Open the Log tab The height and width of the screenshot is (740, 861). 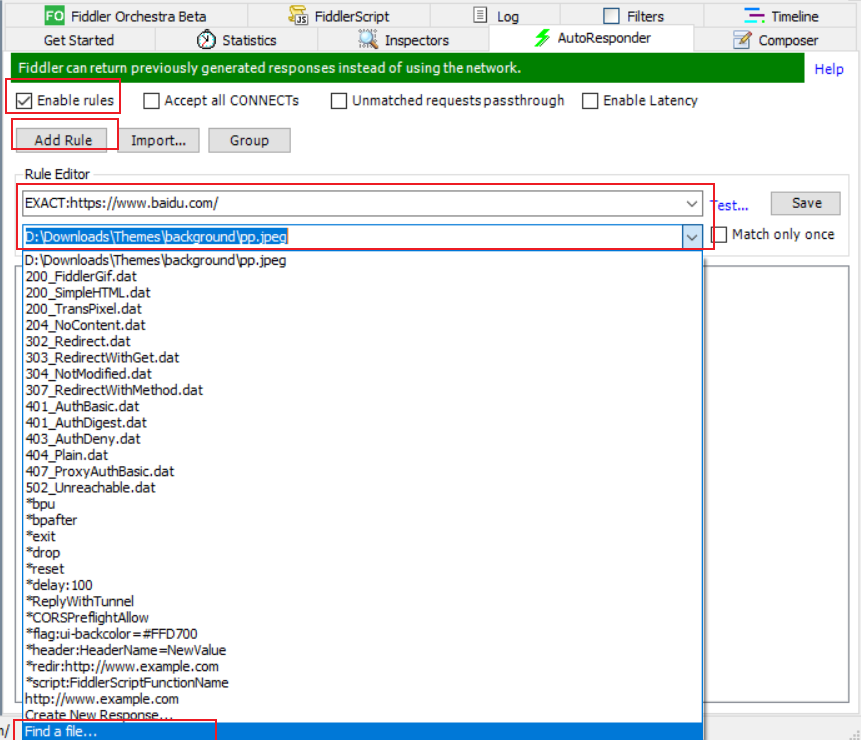tap(495, 16)
